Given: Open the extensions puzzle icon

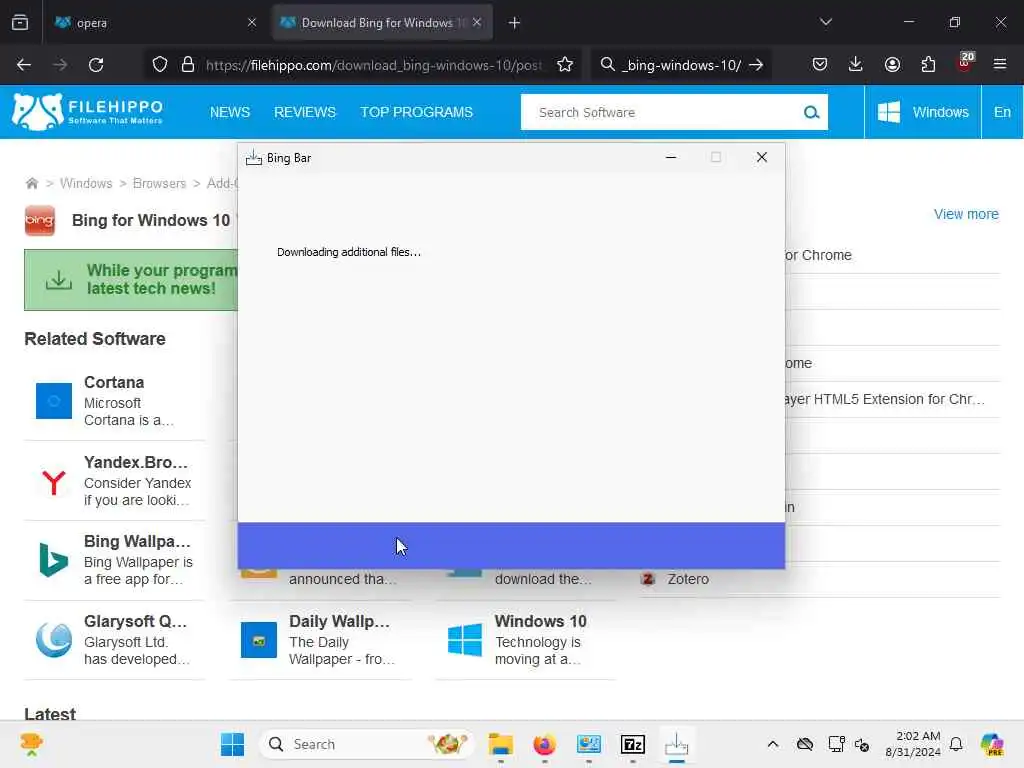Looking at the screenshot, I should [928, 64].
